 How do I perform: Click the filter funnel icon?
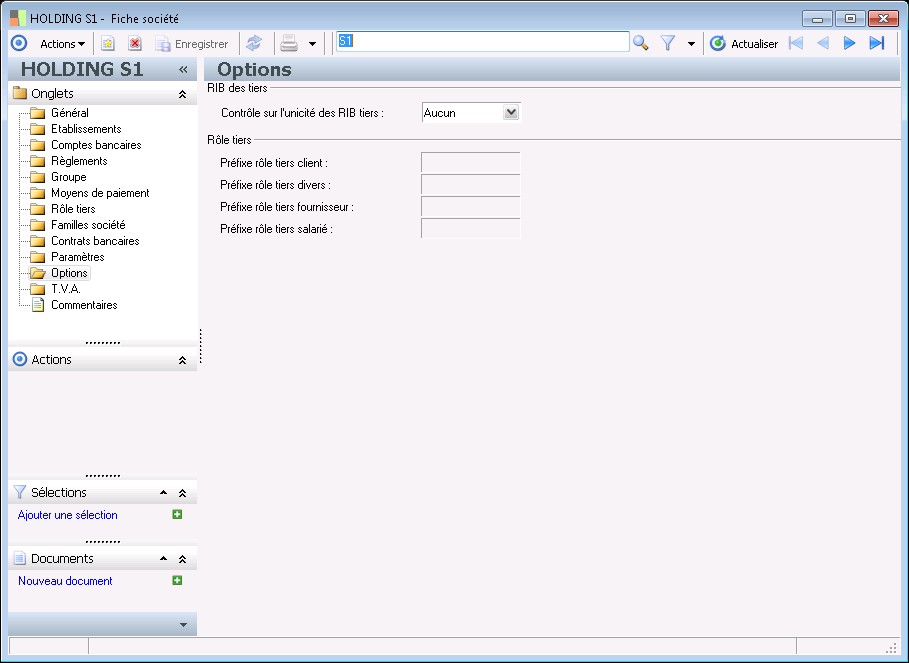(668, 43)
